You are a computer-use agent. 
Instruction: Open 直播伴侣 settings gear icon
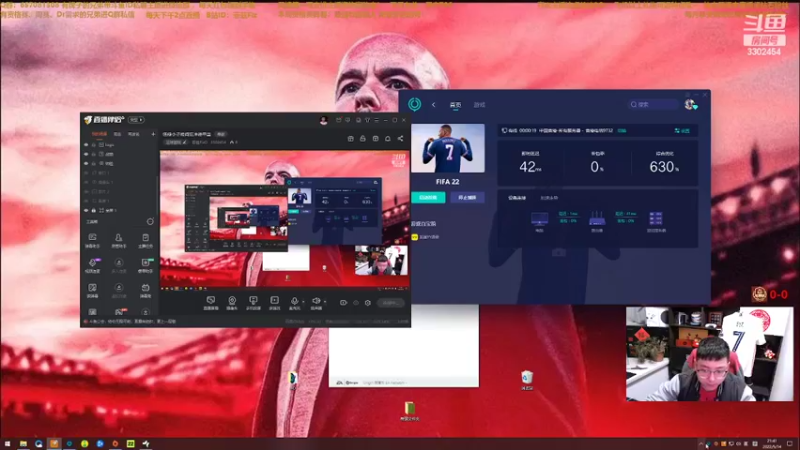368,303
